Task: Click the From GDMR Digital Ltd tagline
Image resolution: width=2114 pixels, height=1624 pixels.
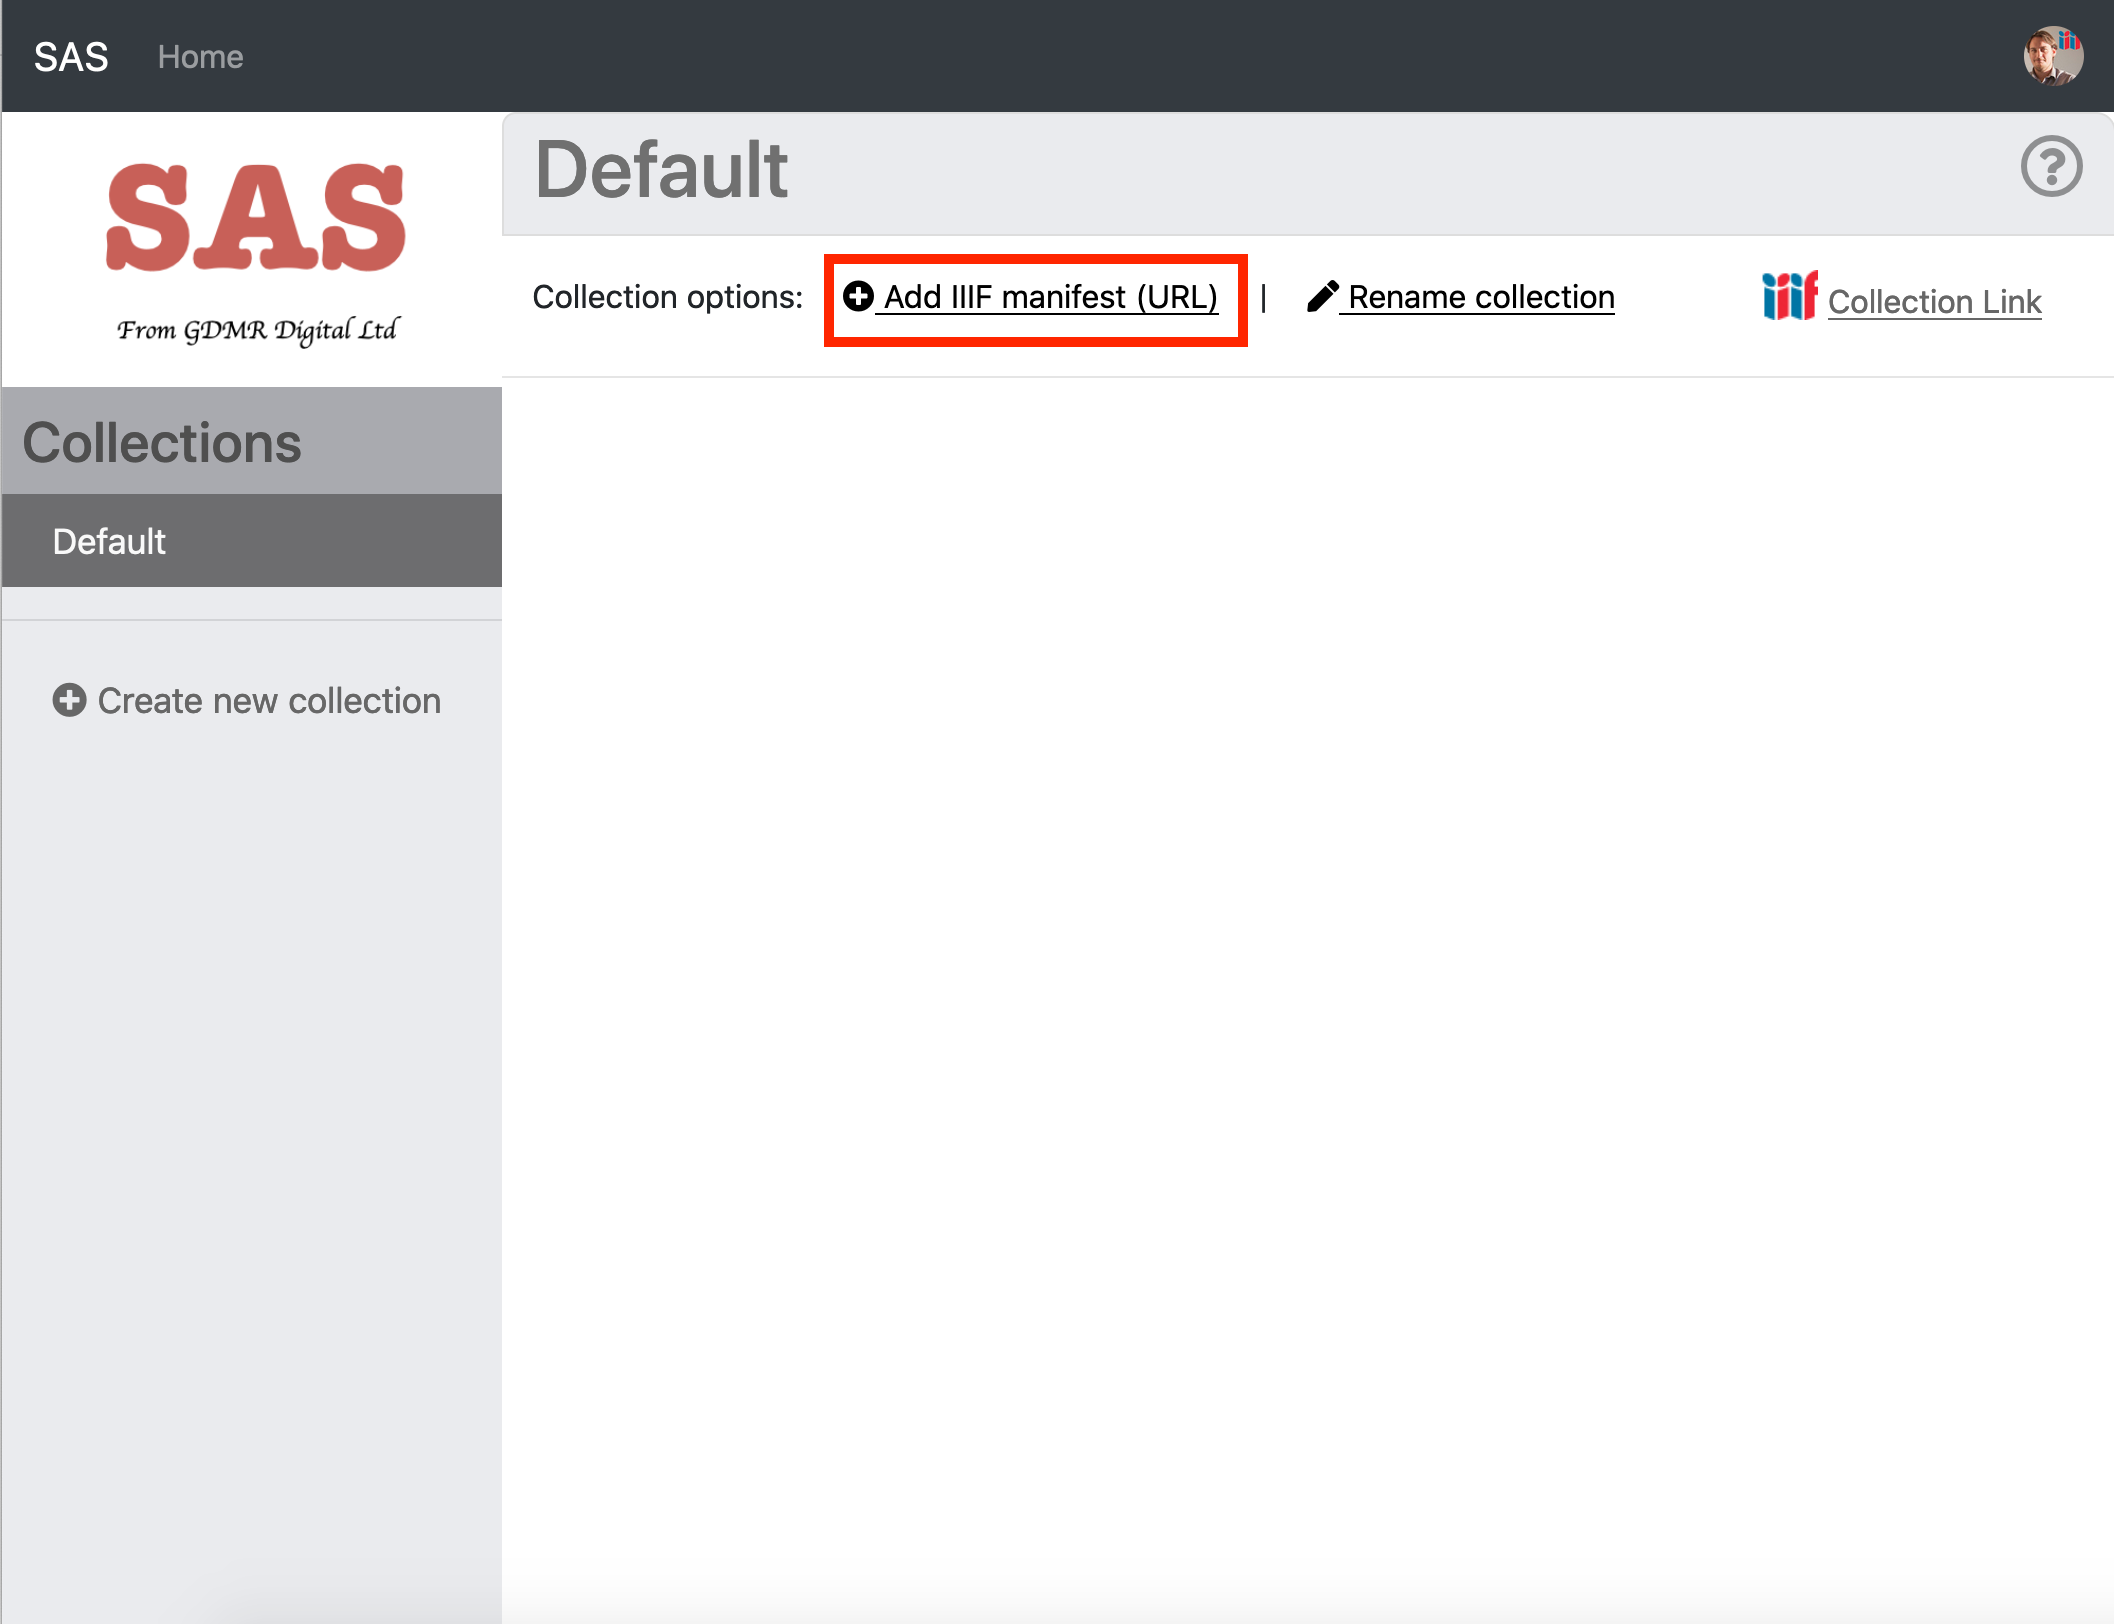Action: pyautogui.click(x=258, y=329)
